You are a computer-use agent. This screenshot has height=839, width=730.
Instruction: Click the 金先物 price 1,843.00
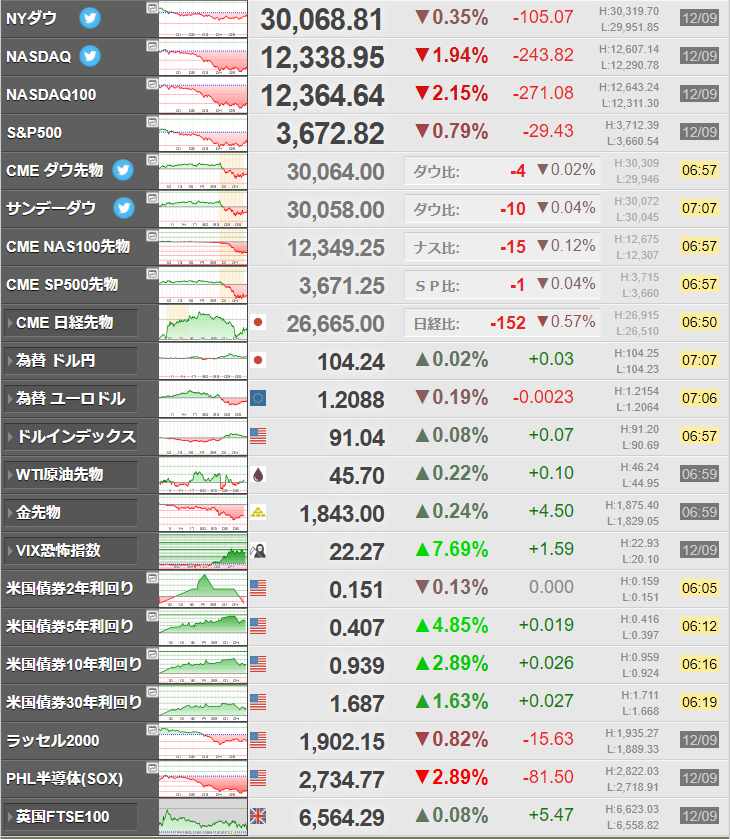tap(342, 514)
